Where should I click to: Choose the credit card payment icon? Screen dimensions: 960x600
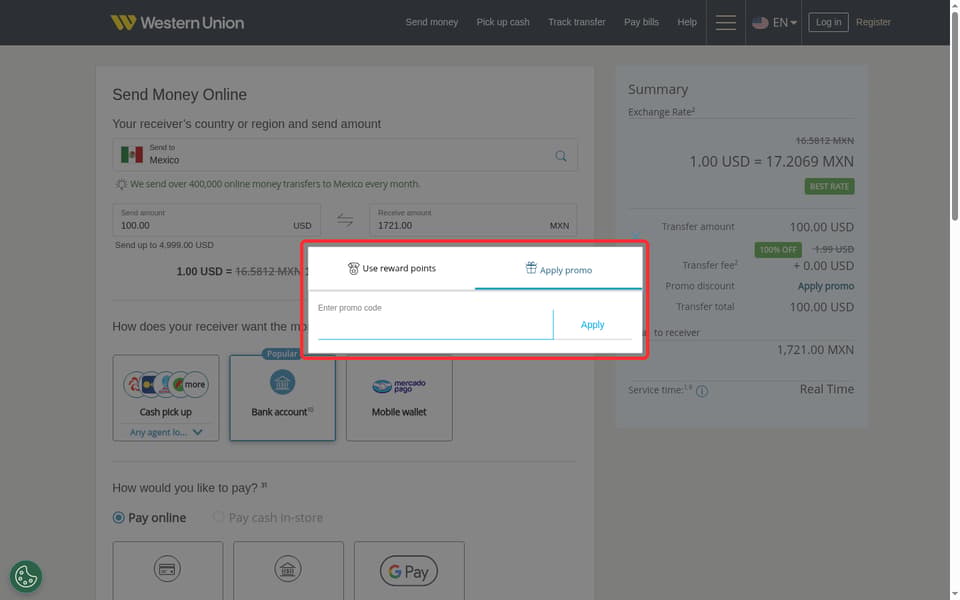pos(167,569)
